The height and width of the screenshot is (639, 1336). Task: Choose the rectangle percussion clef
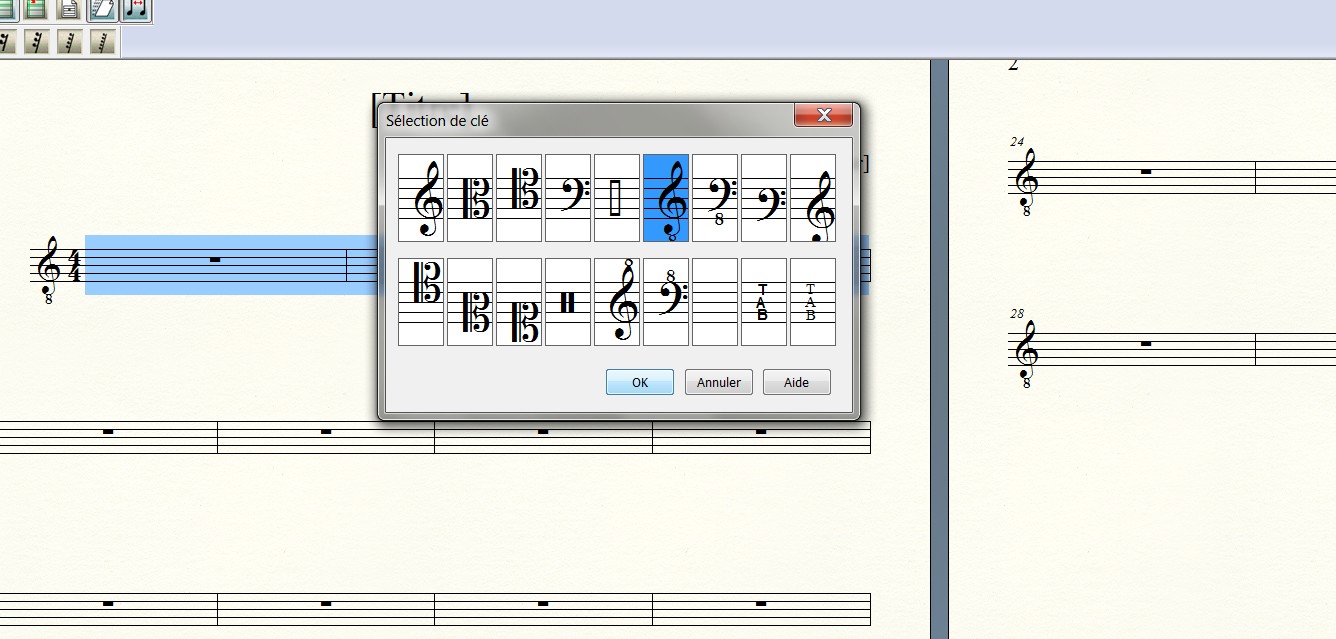(x=617, y=198)
